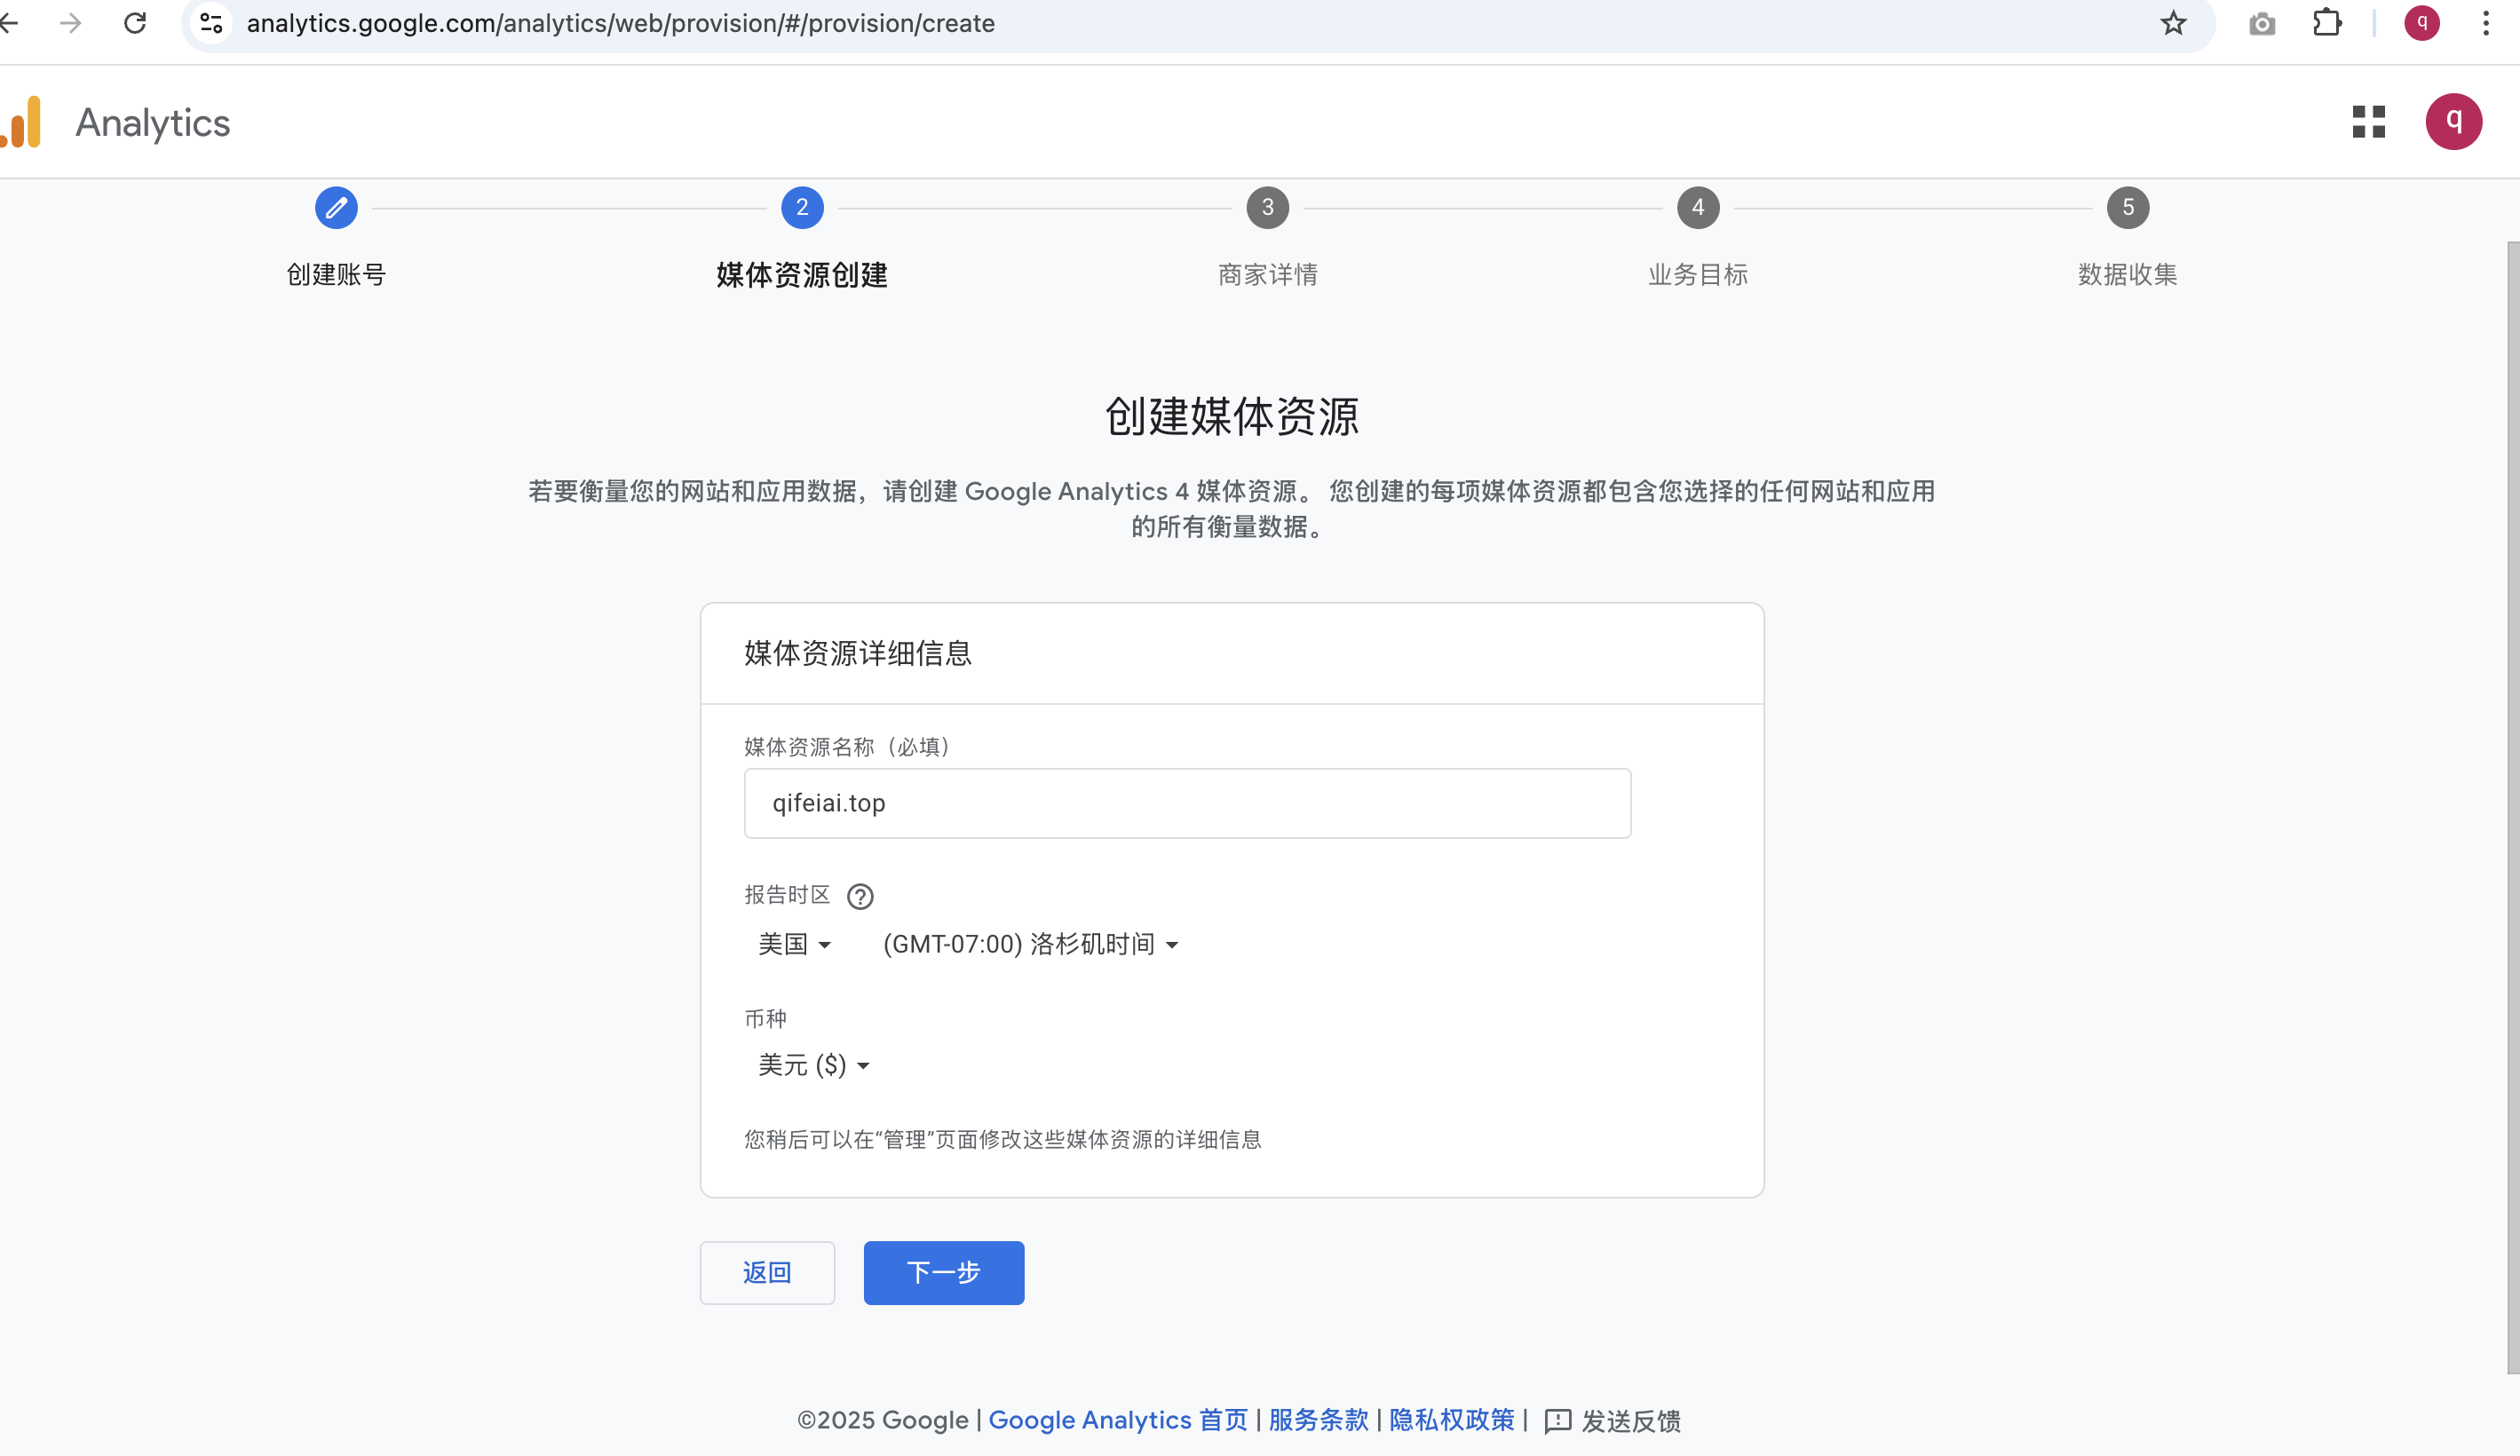Image resolution: width=2520 pixels, height=1456 pixels.
Task: Click the account avatar in Analytics header
Action: [2453, 122]
